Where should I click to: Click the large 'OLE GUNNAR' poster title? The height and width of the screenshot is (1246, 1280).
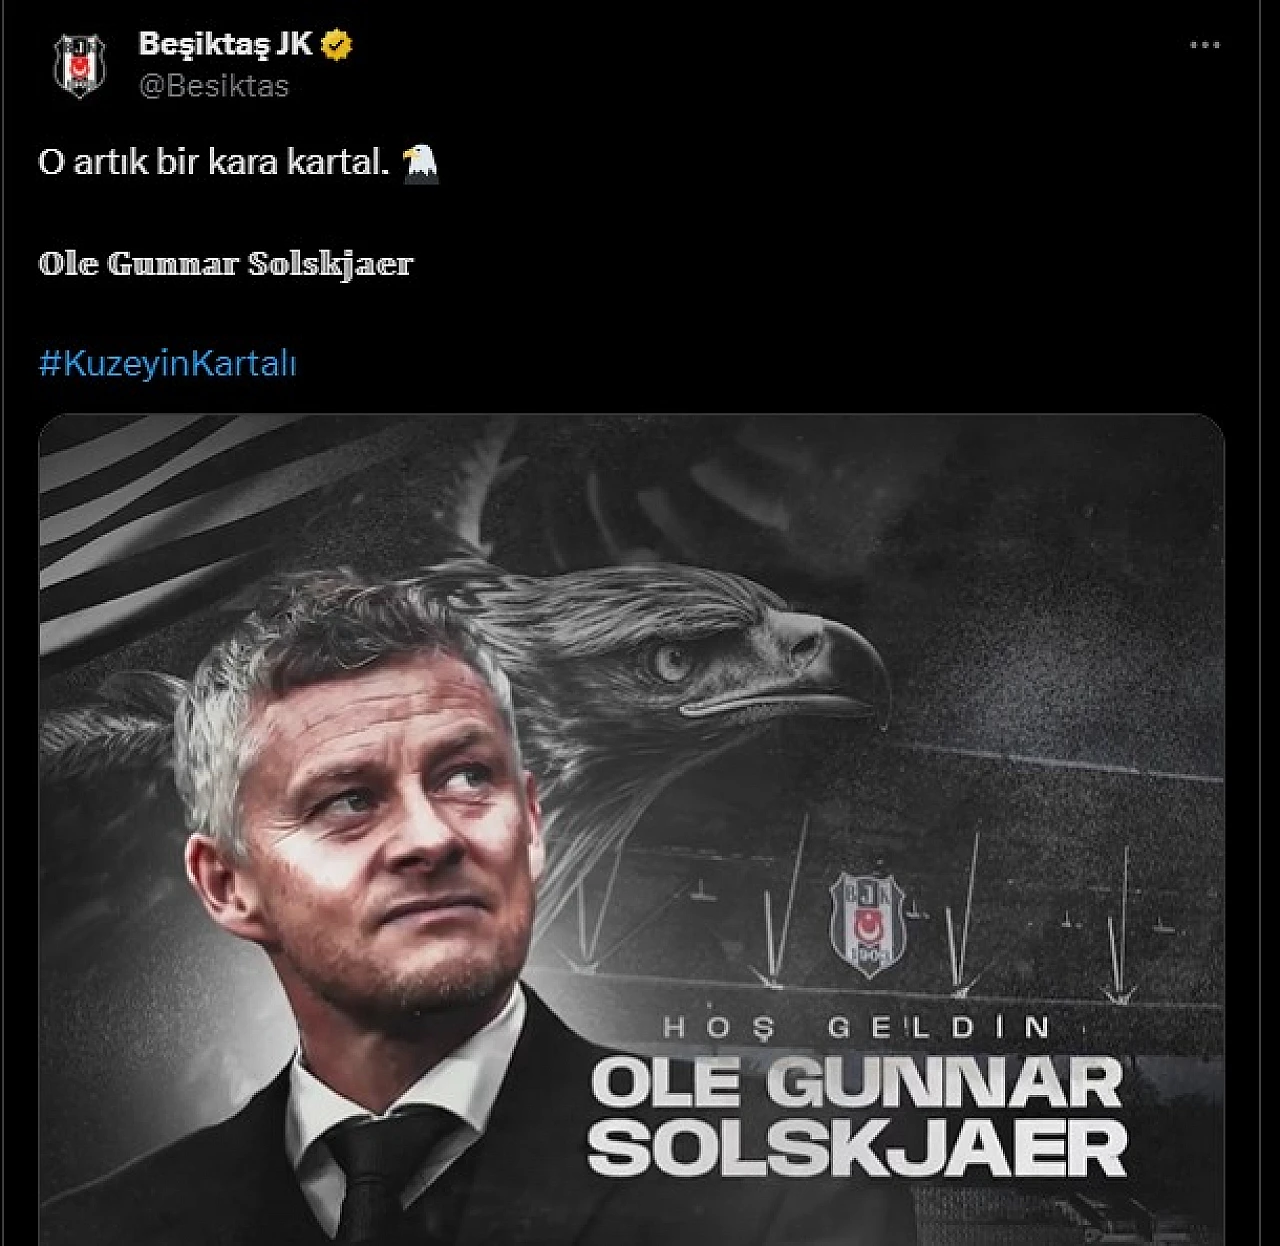(857, 1084)
